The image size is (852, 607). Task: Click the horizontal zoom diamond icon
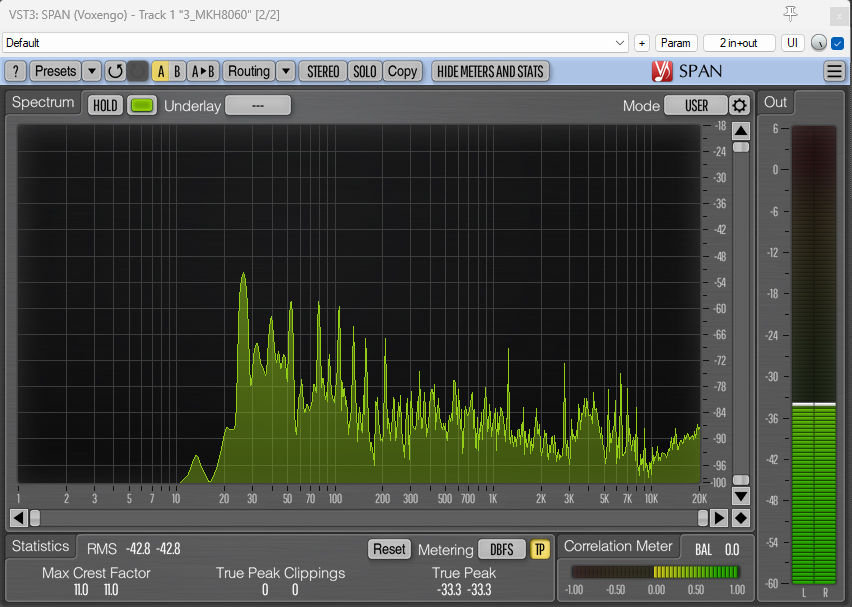pyautogui.click(x=741, y=518)
